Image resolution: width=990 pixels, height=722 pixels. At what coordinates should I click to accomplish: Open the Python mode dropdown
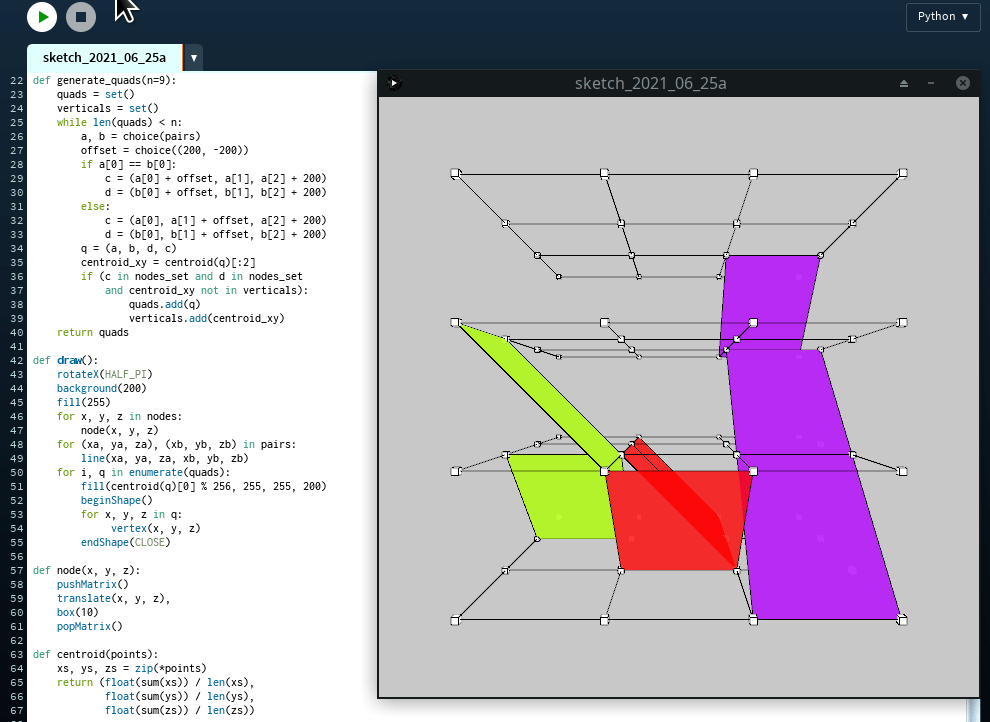(942, 16)
